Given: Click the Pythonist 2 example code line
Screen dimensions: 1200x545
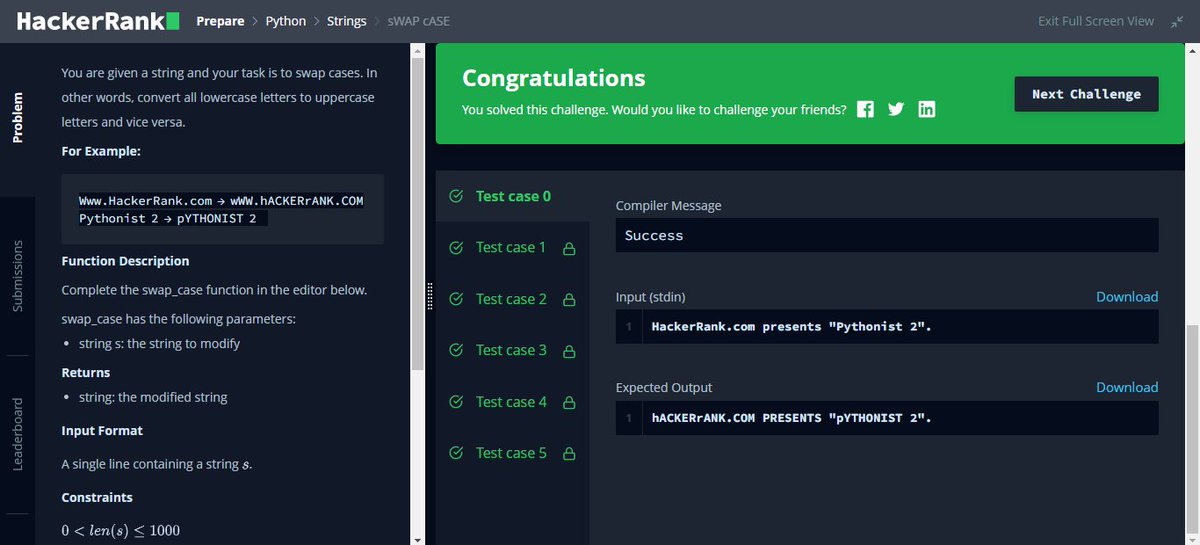Looking at the screenshot, I should pos(167,218).
